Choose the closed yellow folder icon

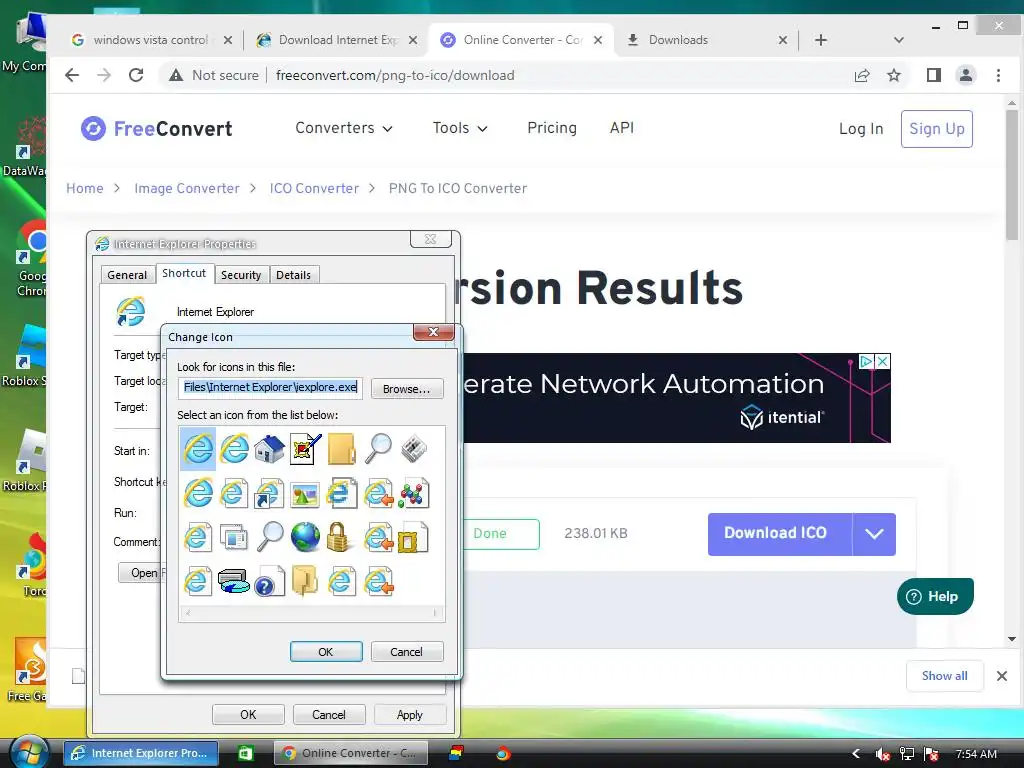pos(342,449)
